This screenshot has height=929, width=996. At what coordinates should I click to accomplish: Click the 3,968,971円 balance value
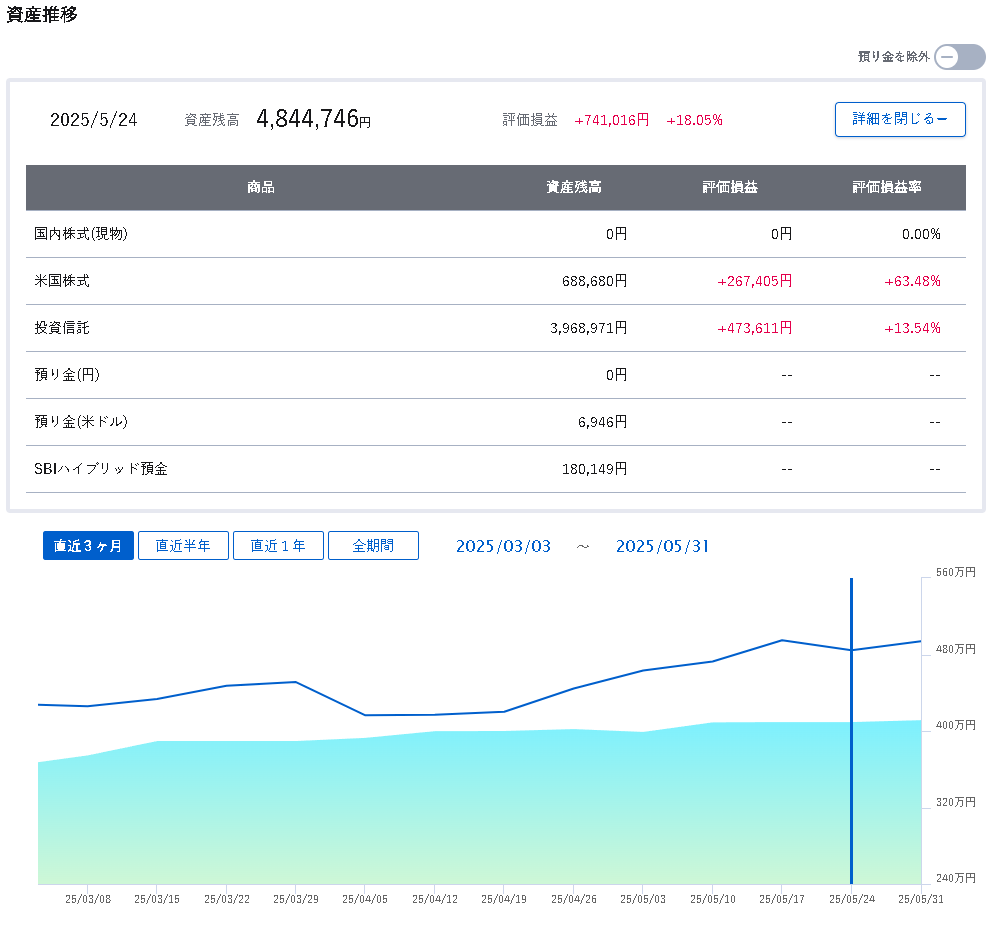(589, 328)
